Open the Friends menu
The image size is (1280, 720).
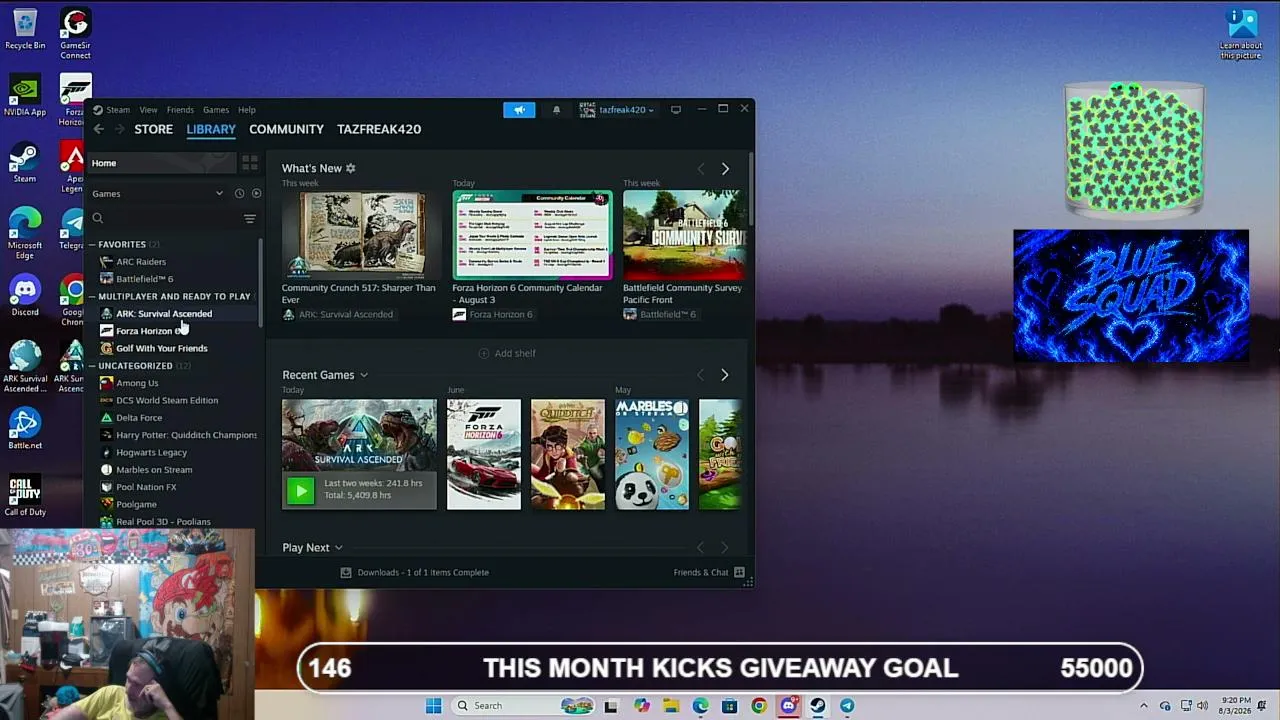pos(180,110)
